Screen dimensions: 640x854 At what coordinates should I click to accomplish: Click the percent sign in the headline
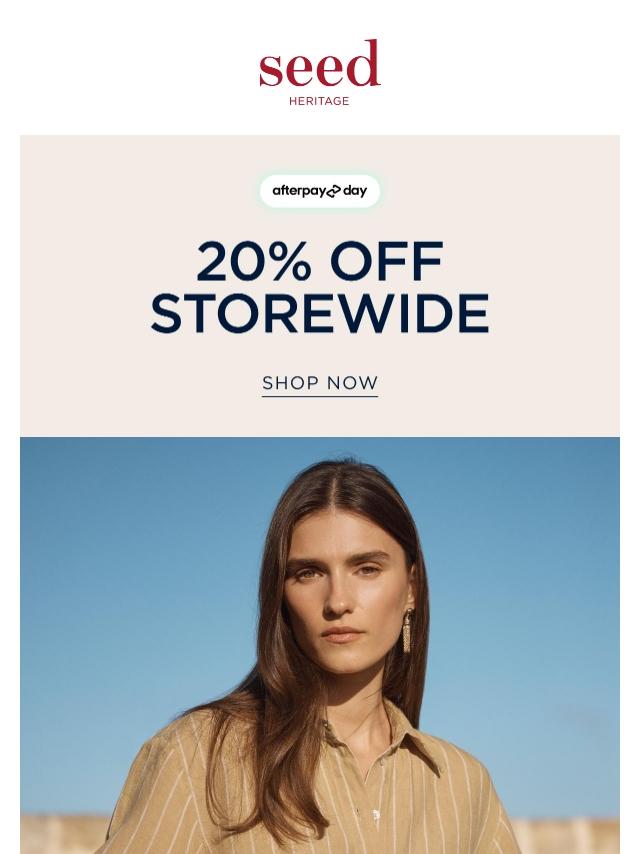[x=292, y=261]
